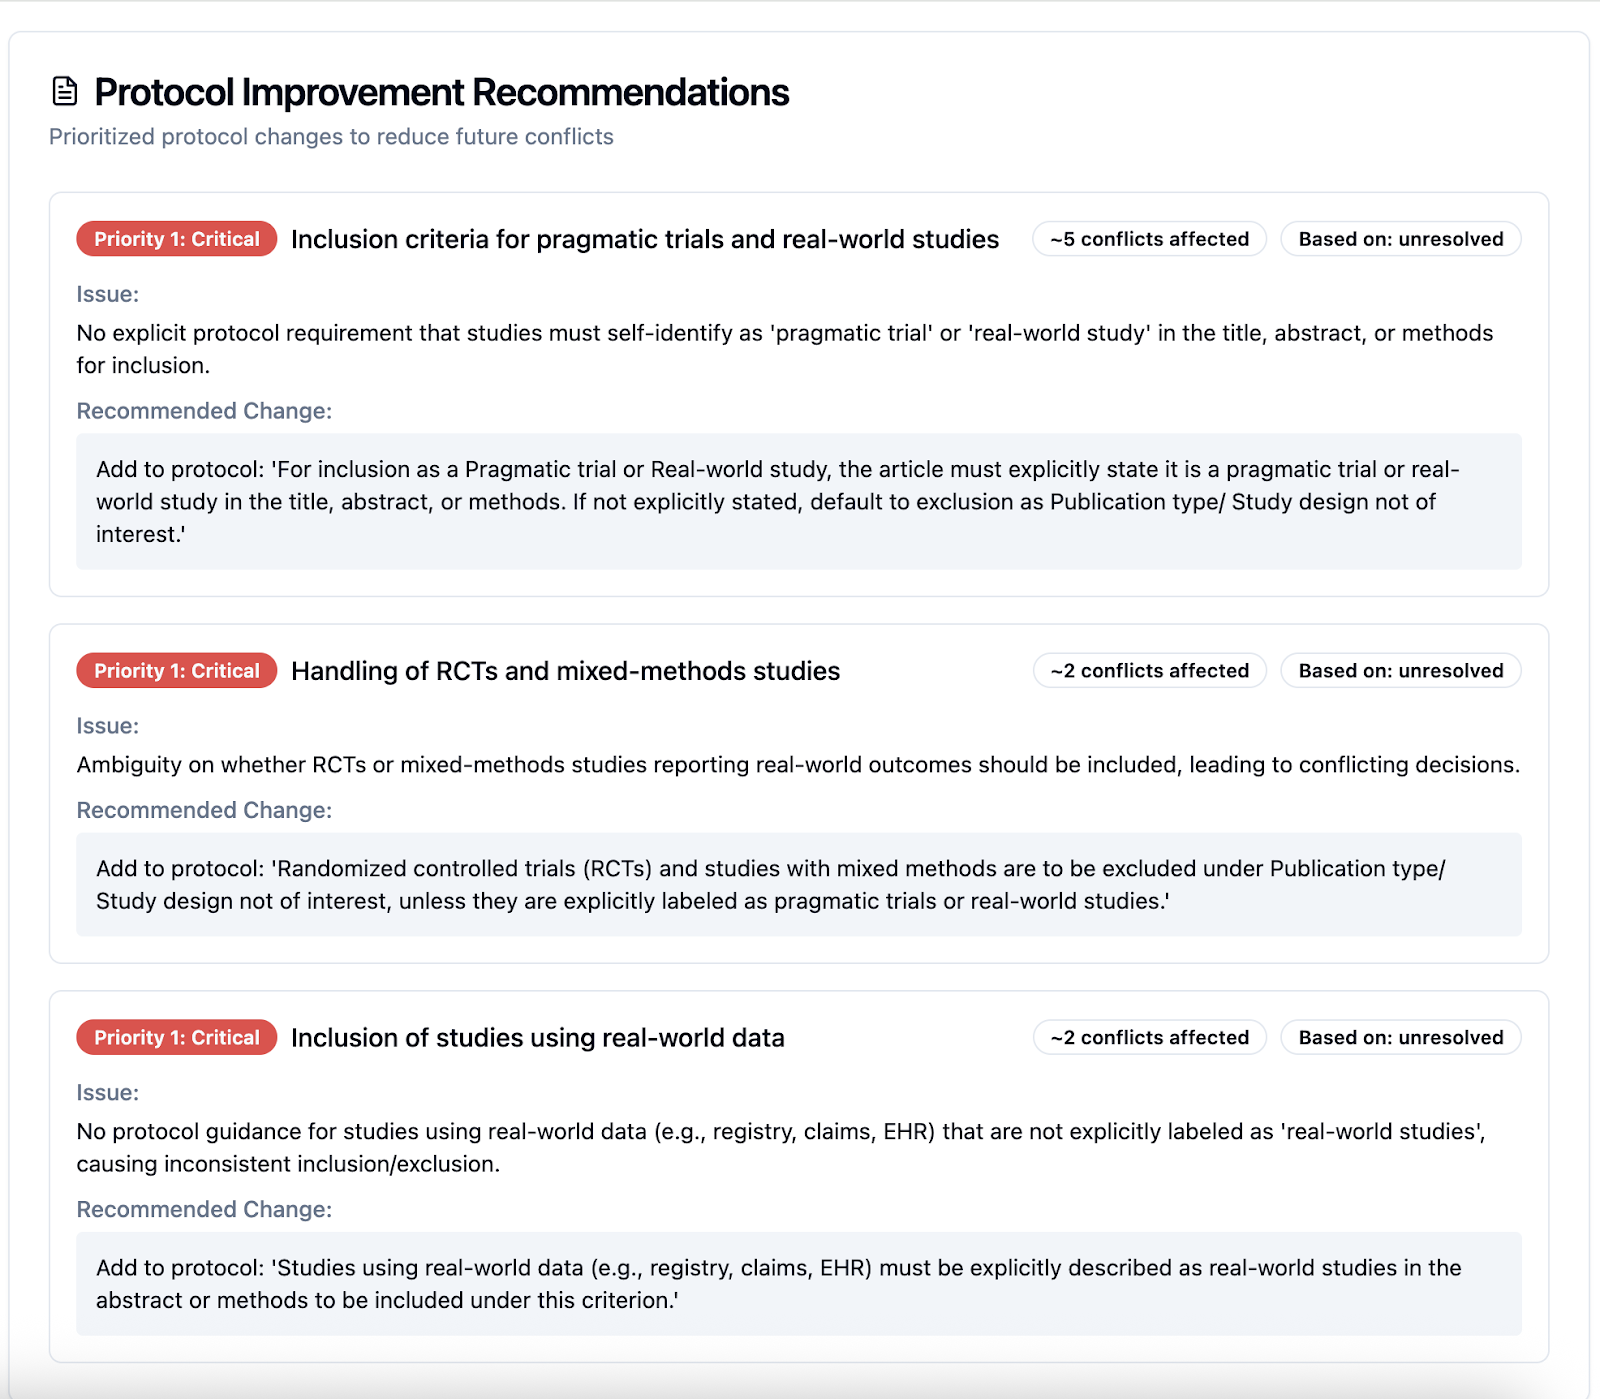Select the pragmatic trials inclusion criteria title
The height and width of the screenshot is (1399, 1600).
[645, 239]
